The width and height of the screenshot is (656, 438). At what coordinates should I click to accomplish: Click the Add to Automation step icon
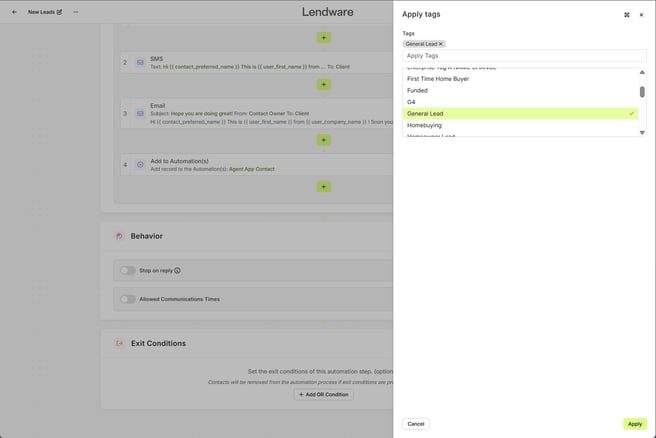click(x=140, y=164)
